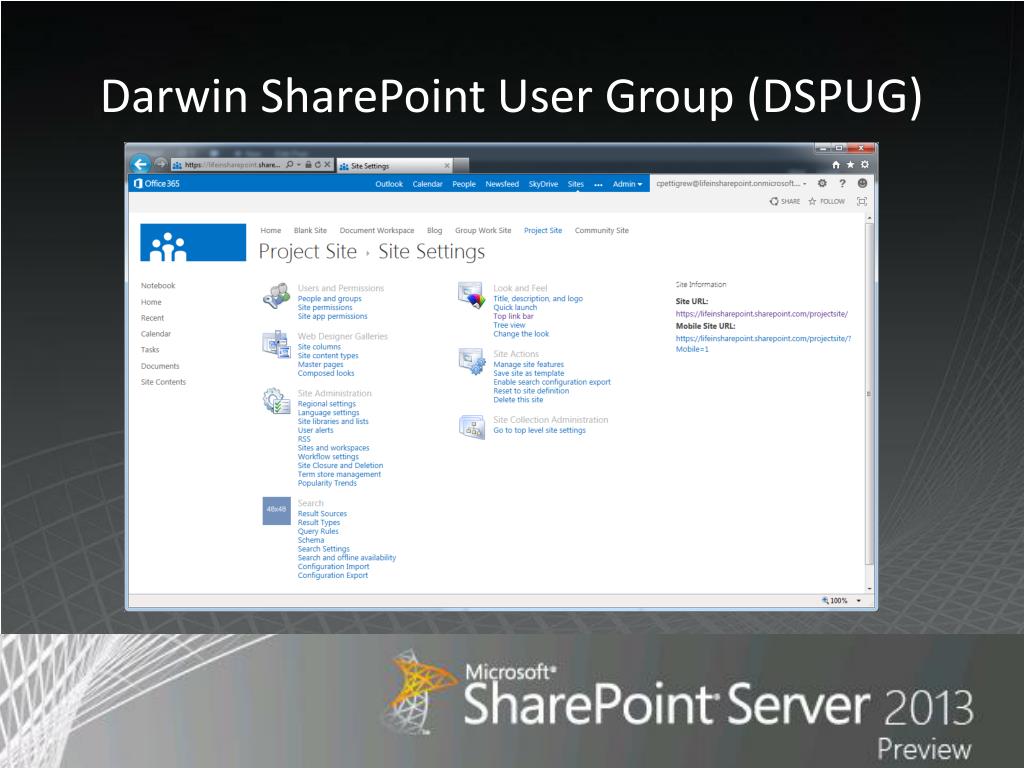Open People and groups link

[x=330, y=298]
